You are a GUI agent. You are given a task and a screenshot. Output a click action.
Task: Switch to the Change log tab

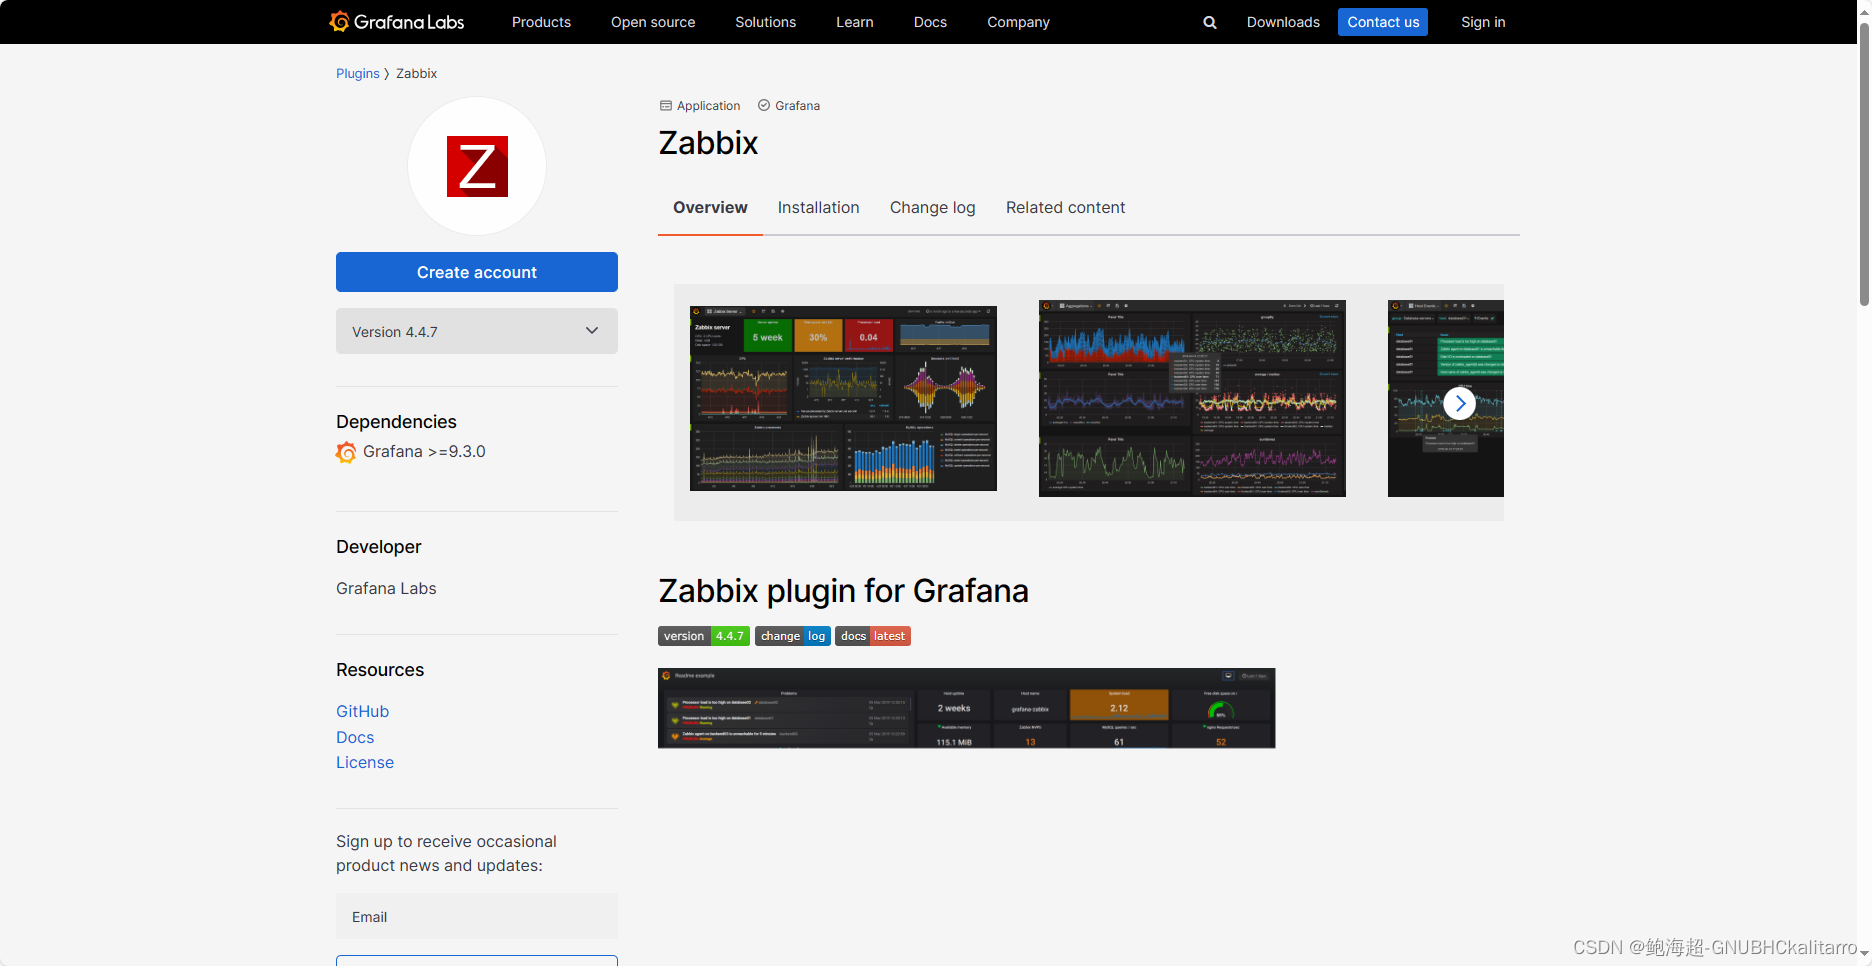[x=932, y=207]
